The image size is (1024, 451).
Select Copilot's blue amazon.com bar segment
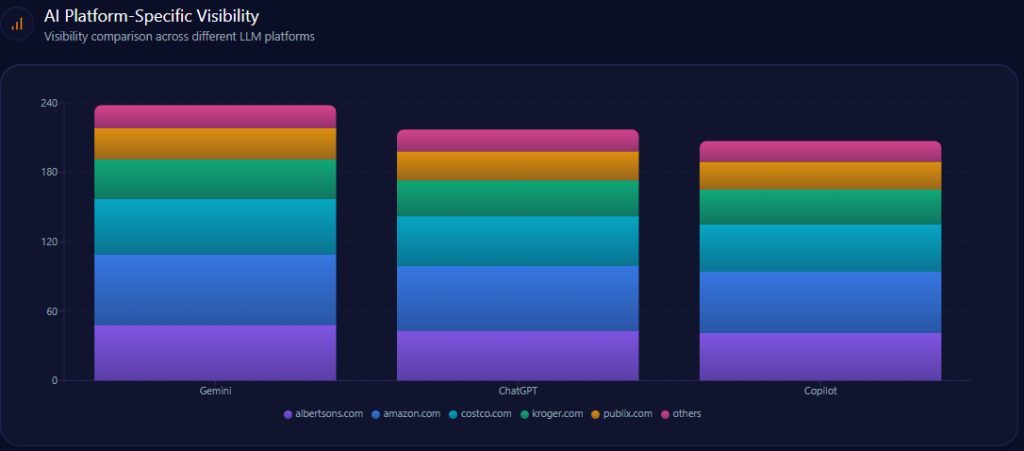point(820,301)
